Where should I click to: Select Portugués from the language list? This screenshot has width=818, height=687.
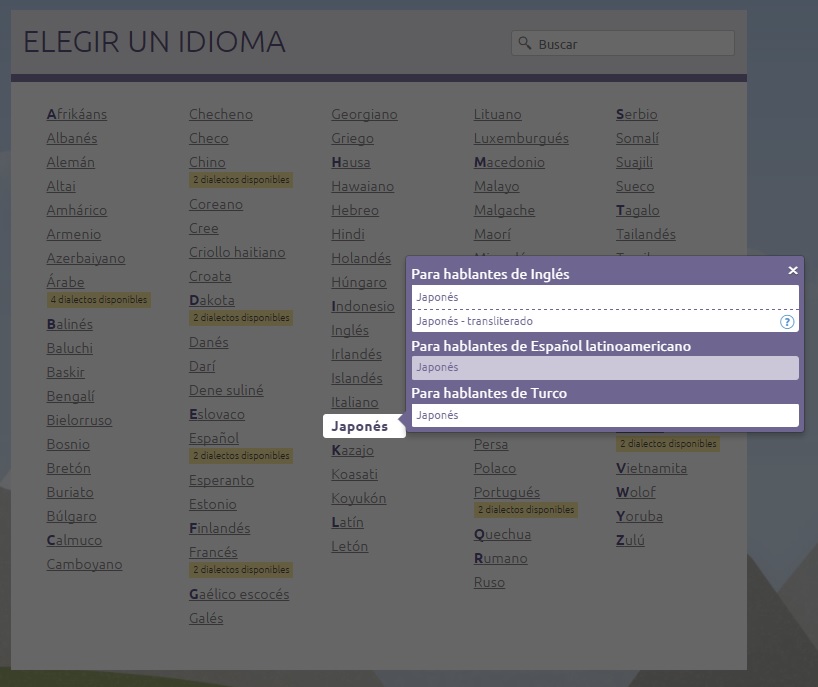pyautogui.click(x=506, y=492)
